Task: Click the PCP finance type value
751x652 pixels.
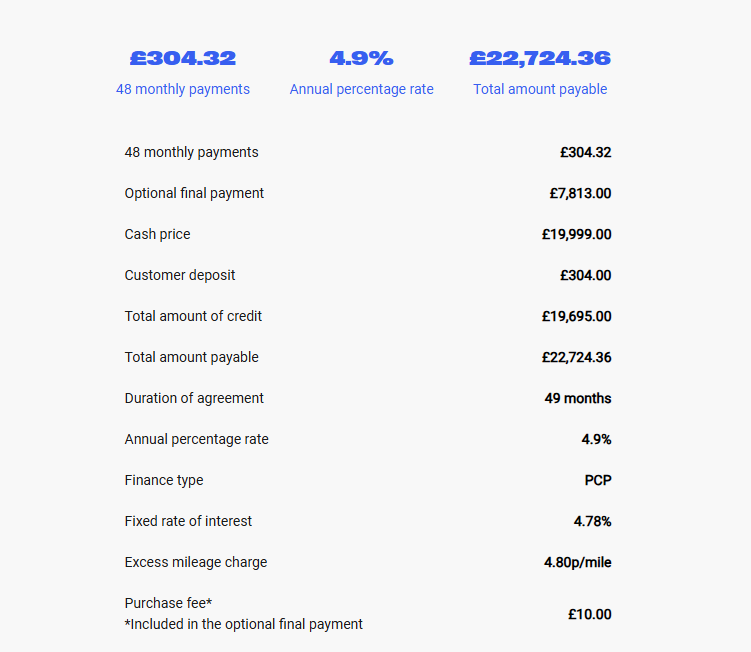Action: click(598, 480)
